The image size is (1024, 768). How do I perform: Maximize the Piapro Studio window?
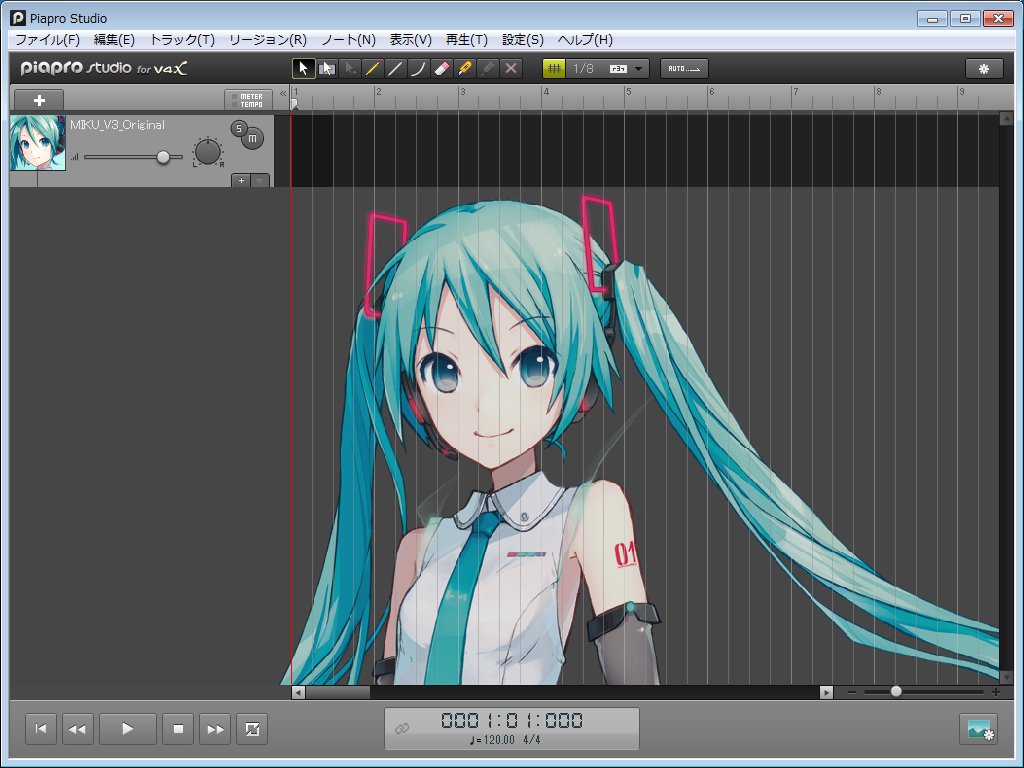point(965,18)
